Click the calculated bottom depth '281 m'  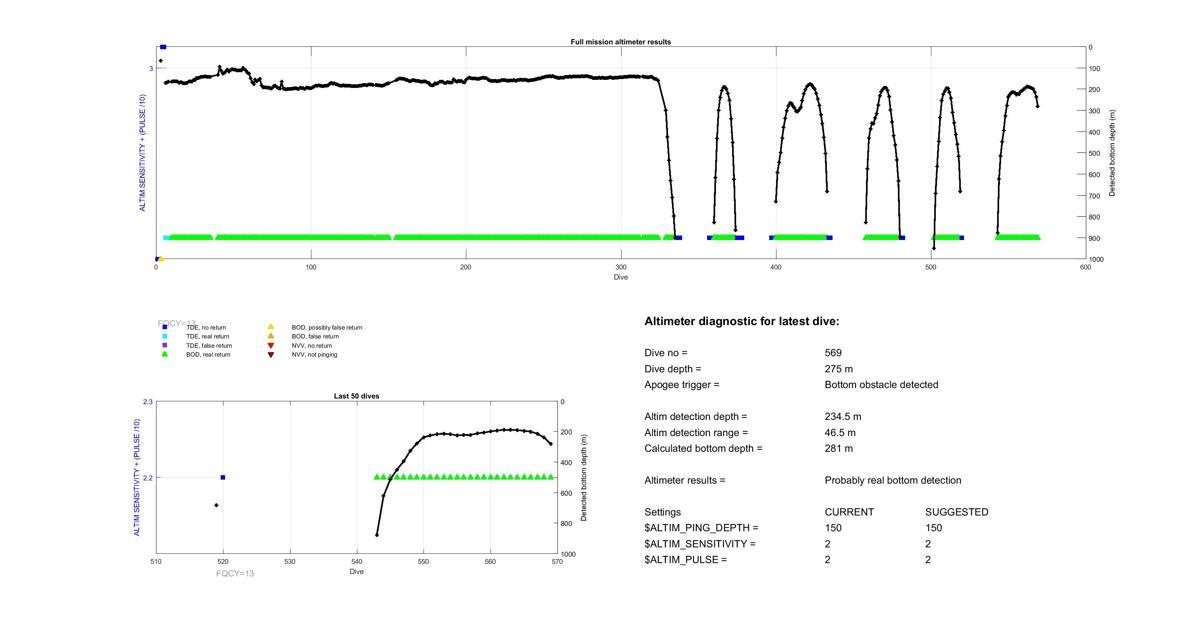pyautogui.click(x=839, y=449)
